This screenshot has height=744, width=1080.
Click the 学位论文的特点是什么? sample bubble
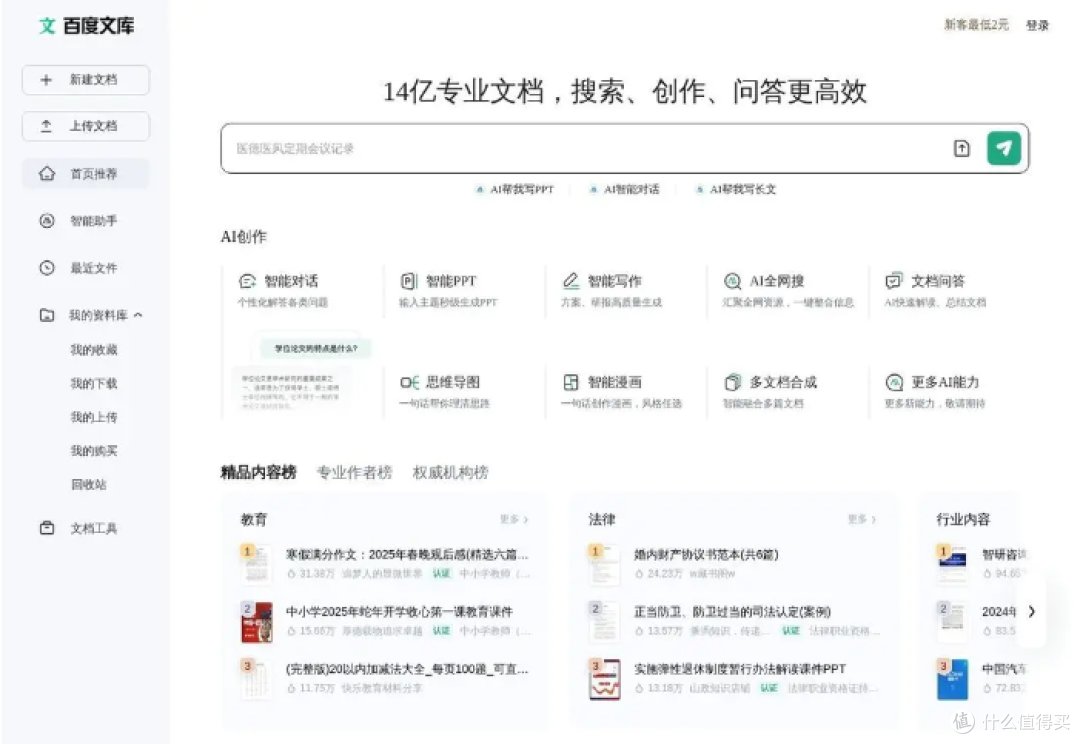point(316,349)
